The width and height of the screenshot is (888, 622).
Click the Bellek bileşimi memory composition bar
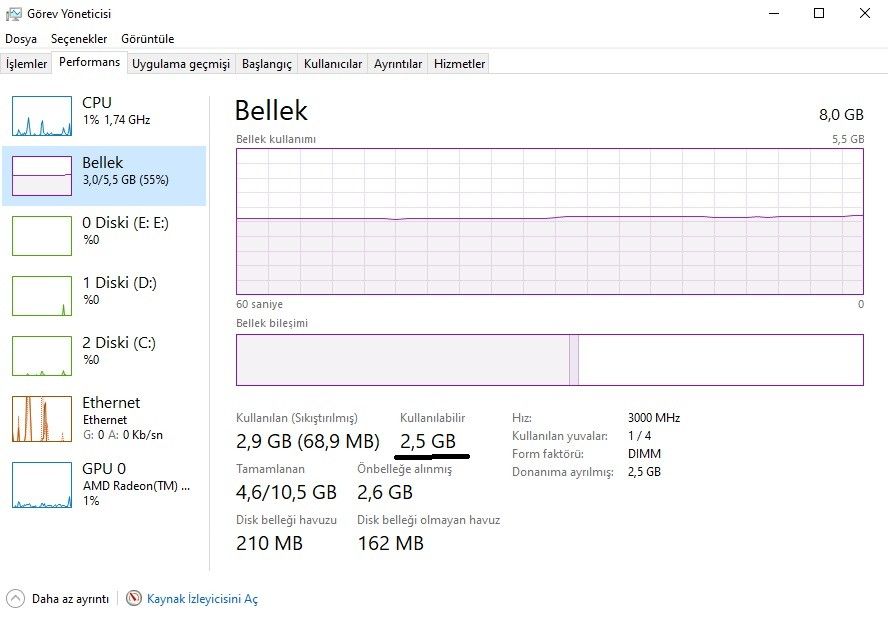click(549, 360)
